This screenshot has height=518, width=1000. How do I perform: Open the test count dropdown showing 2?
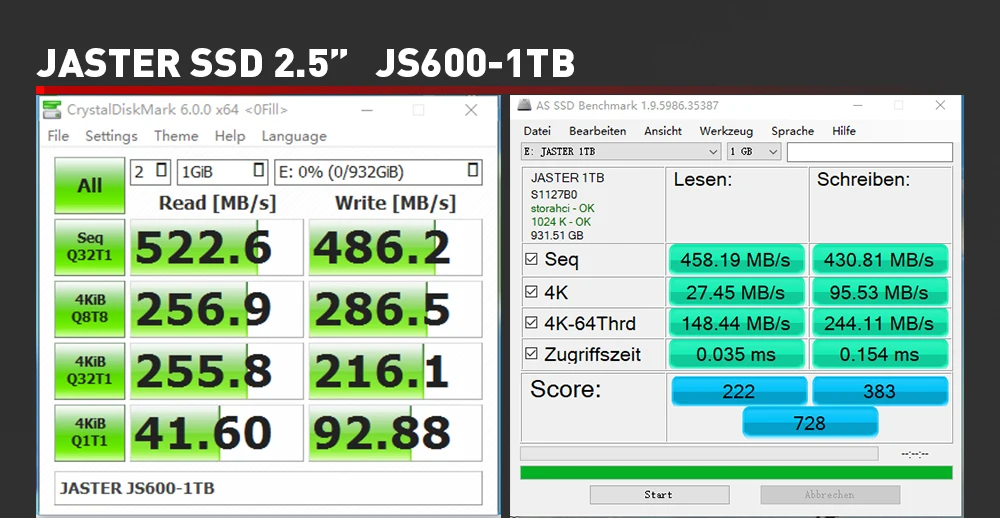pos(151,172)
